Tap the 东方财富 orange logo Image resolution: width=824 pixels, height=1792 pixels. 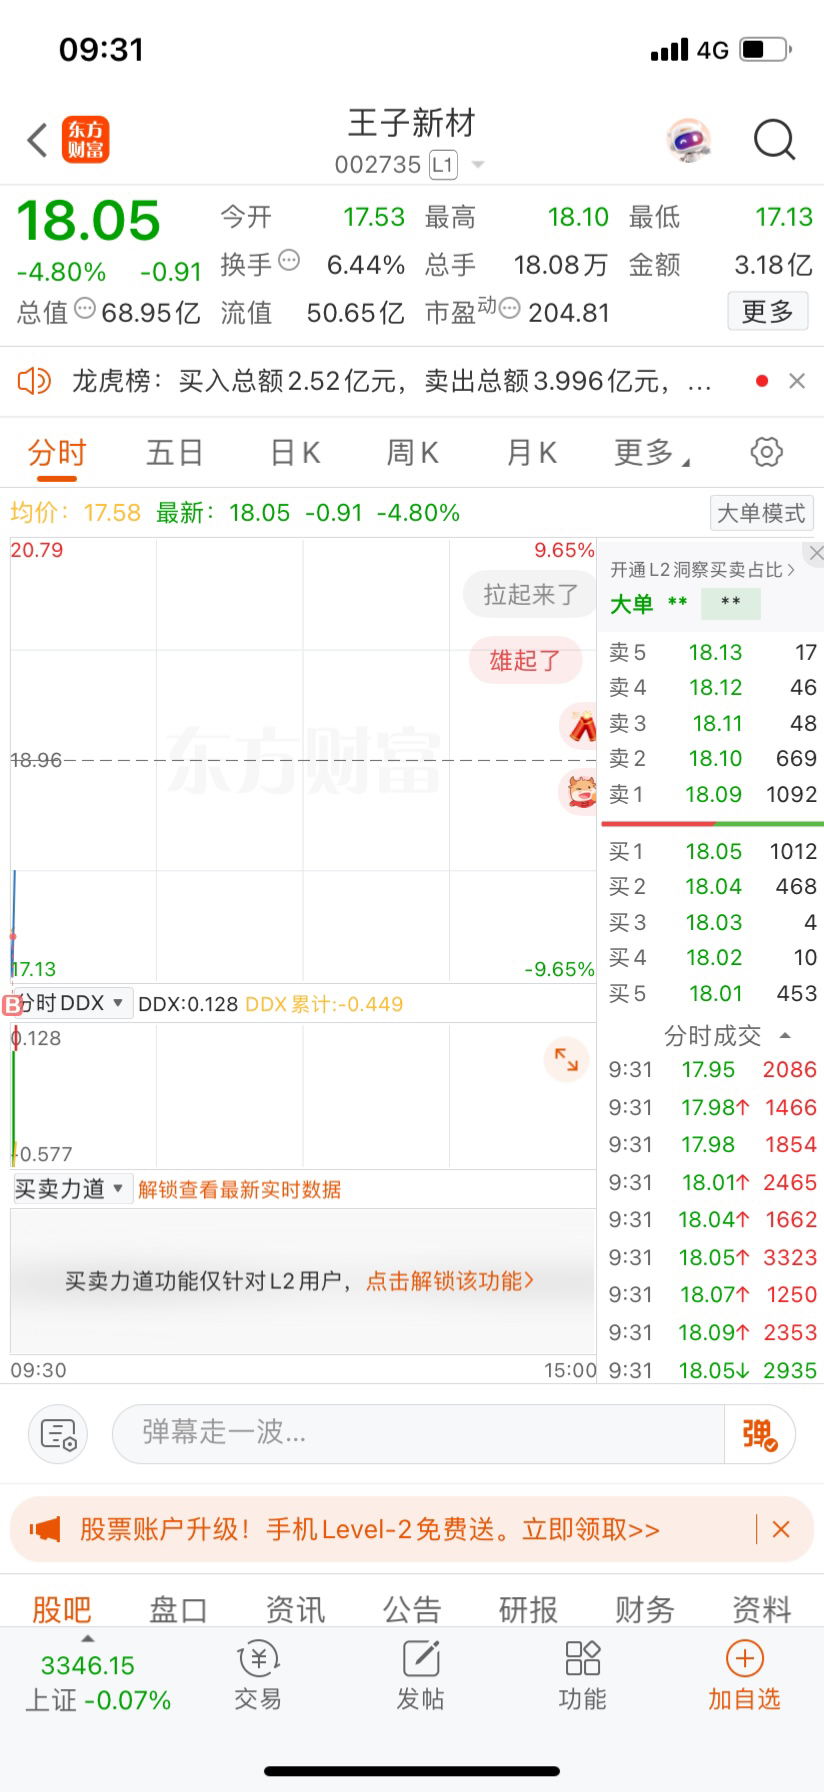[x=86, y=140]
